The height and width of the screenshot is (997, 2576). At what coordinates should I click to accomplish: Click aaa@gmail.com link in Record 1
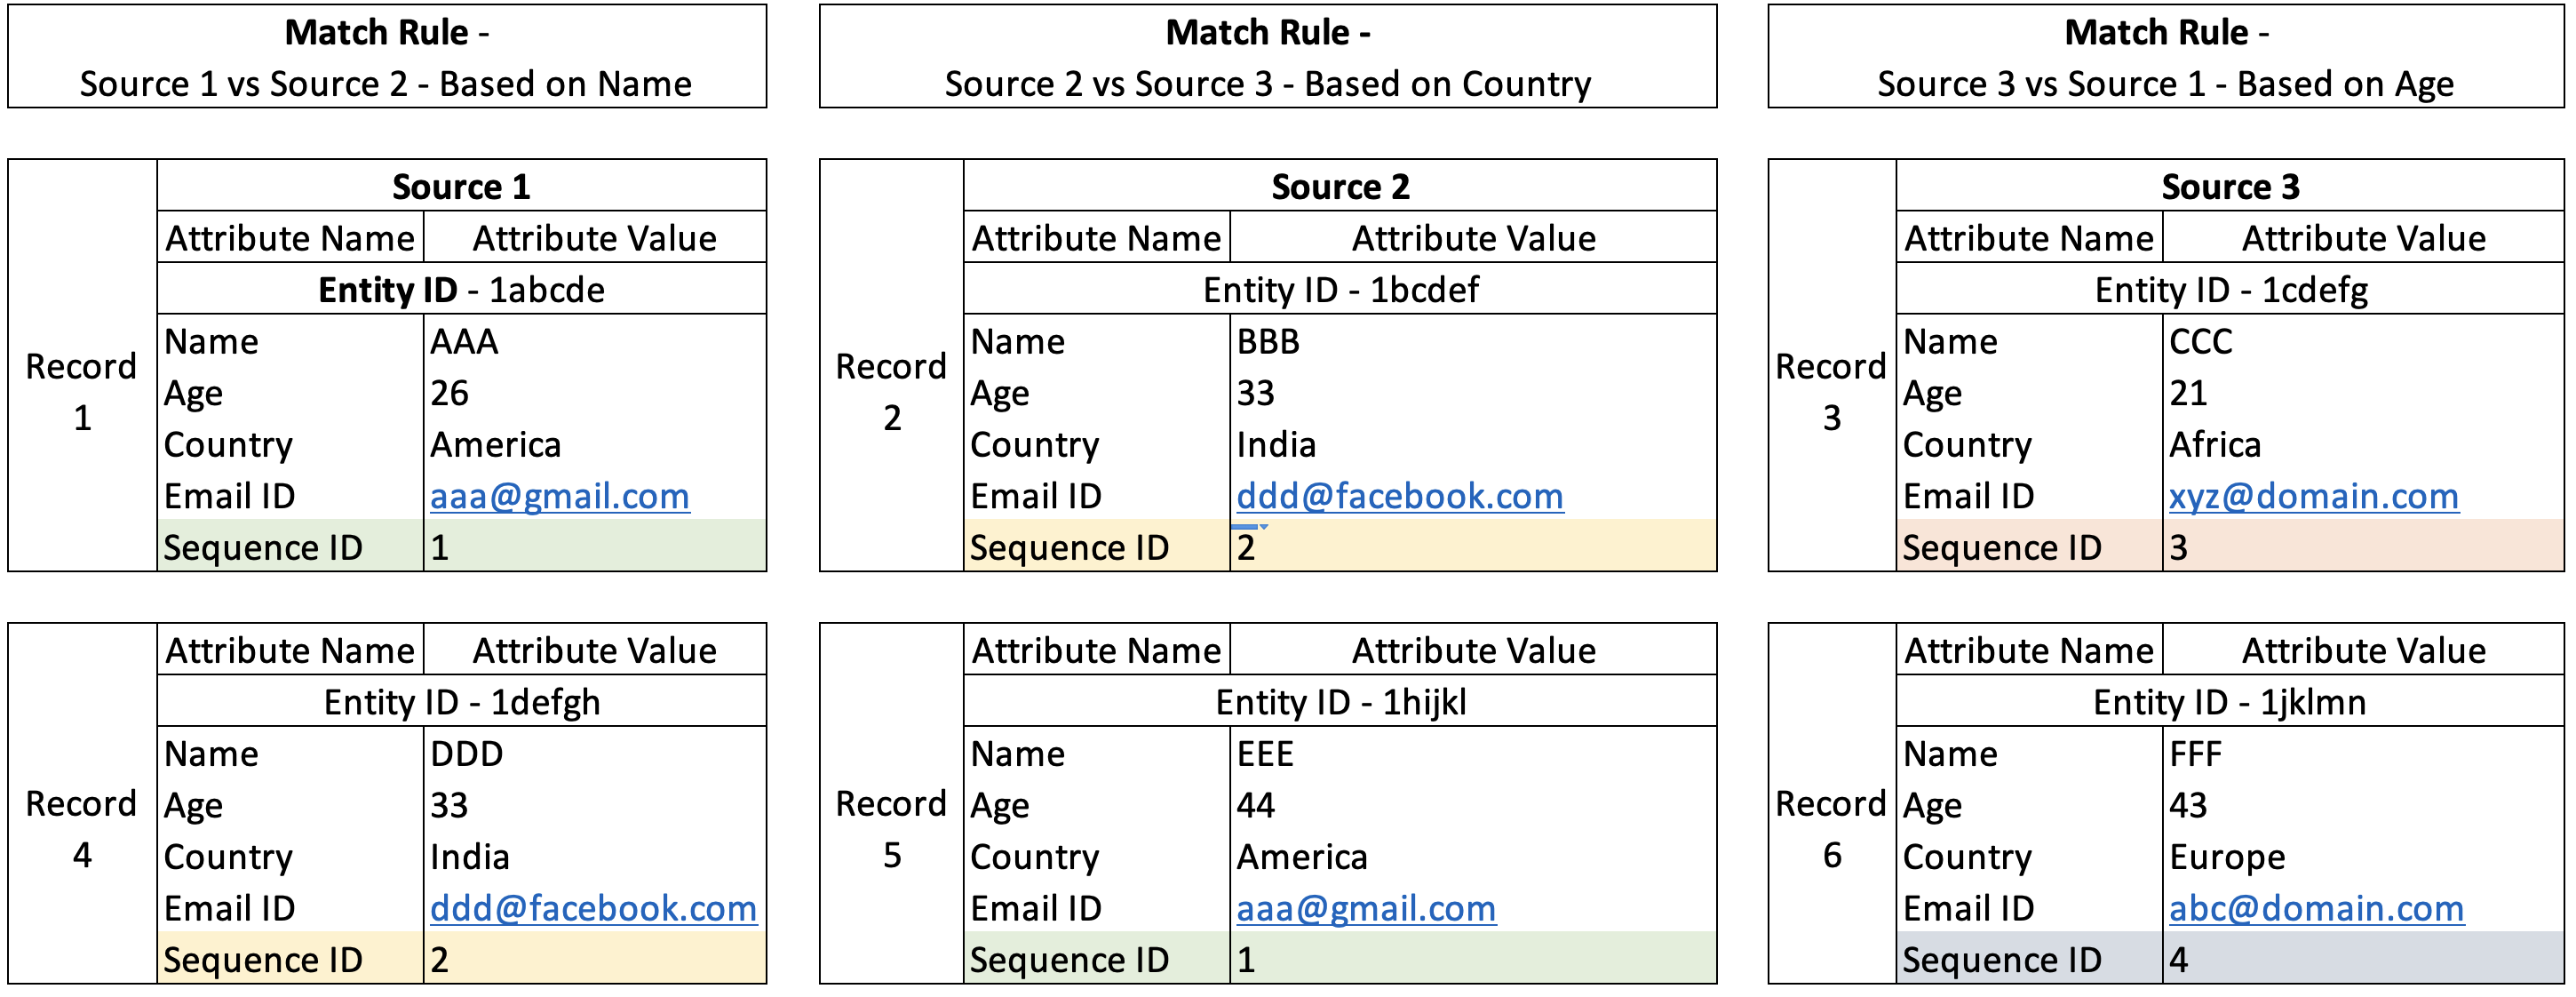coord(559,496)
